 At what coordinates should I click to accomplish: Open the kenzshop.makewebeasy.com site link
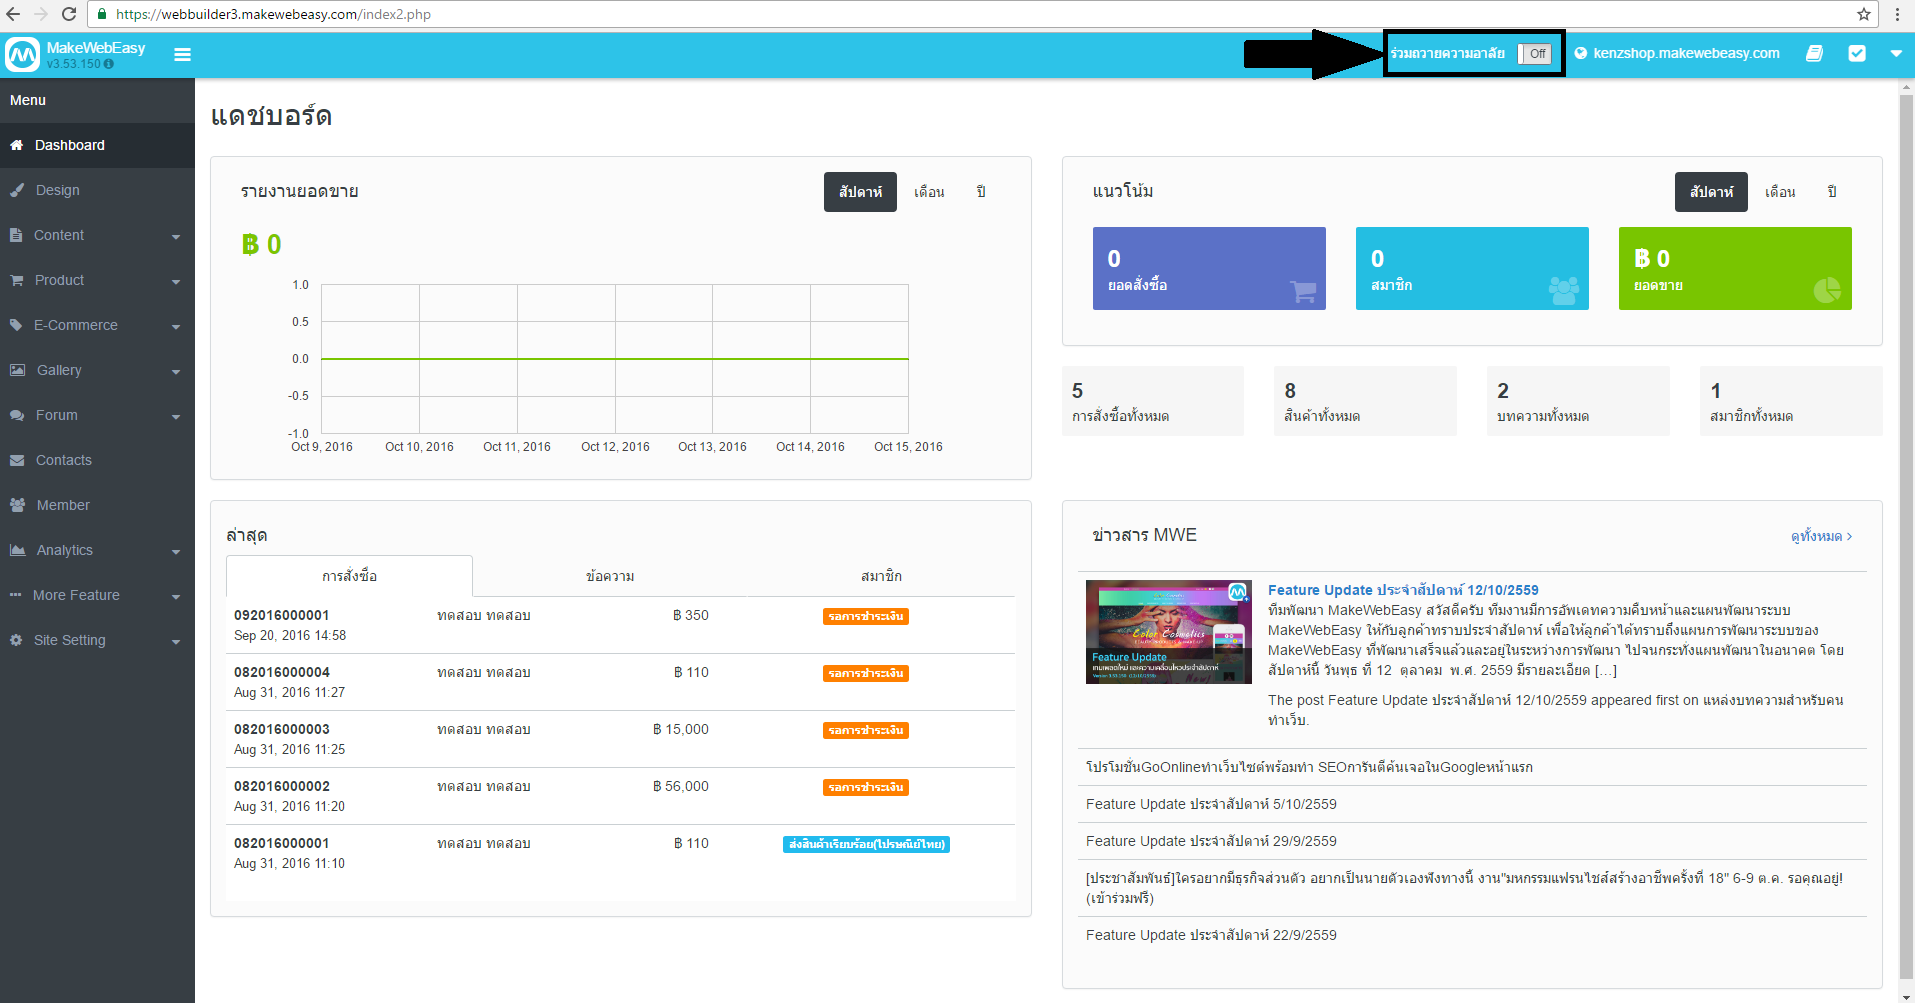tap(1685, 54)
